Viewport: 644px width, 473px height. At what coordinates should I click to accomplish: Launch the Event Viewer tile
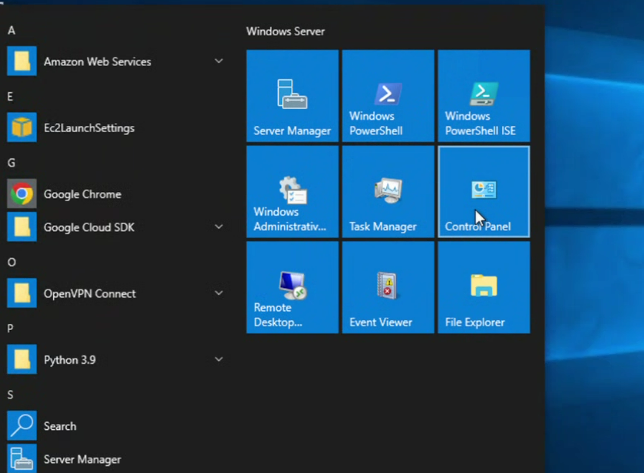pos(388,287)
